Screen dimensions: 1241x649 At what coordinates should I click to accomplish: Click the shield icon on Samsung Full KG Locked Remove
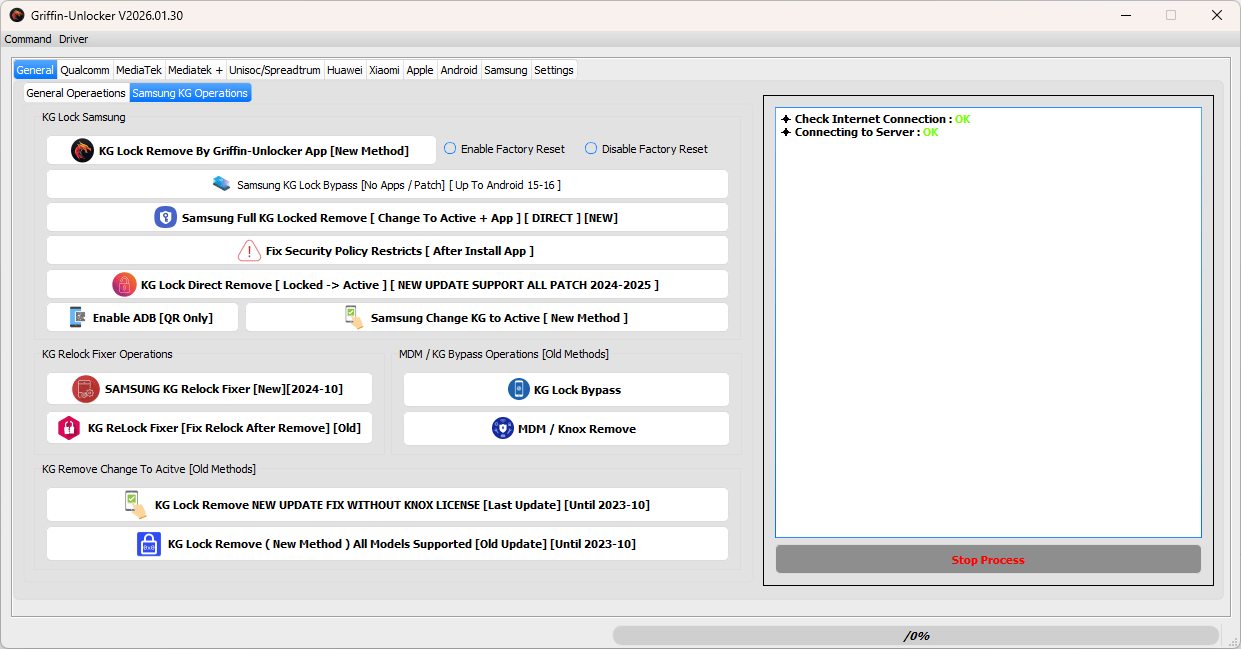pyautogui.click(x=166, y=217)
